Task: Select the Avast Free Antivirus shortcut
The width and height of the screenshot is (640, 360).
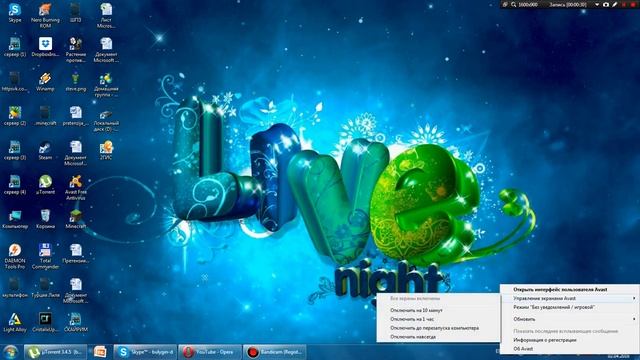Action: pyautogui.click(x=76, y=187)
